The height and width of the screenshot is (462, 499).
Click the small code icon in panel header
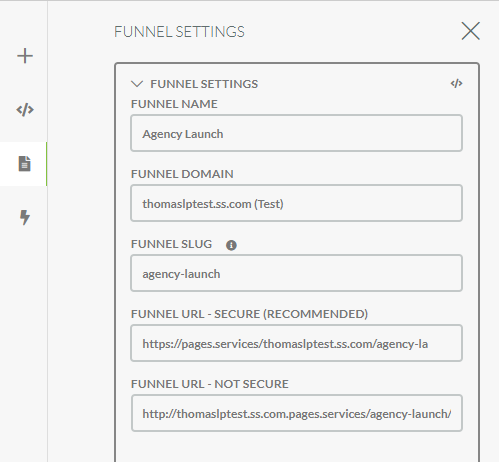click(456, 83)
